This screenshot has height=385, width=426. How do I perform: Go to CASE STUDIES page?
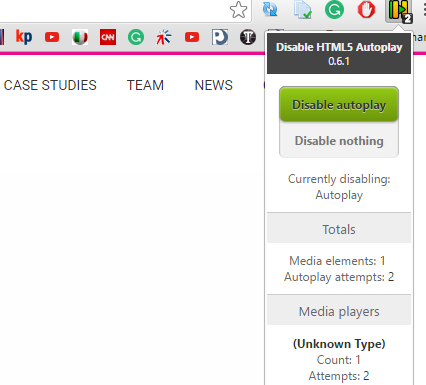50,85
